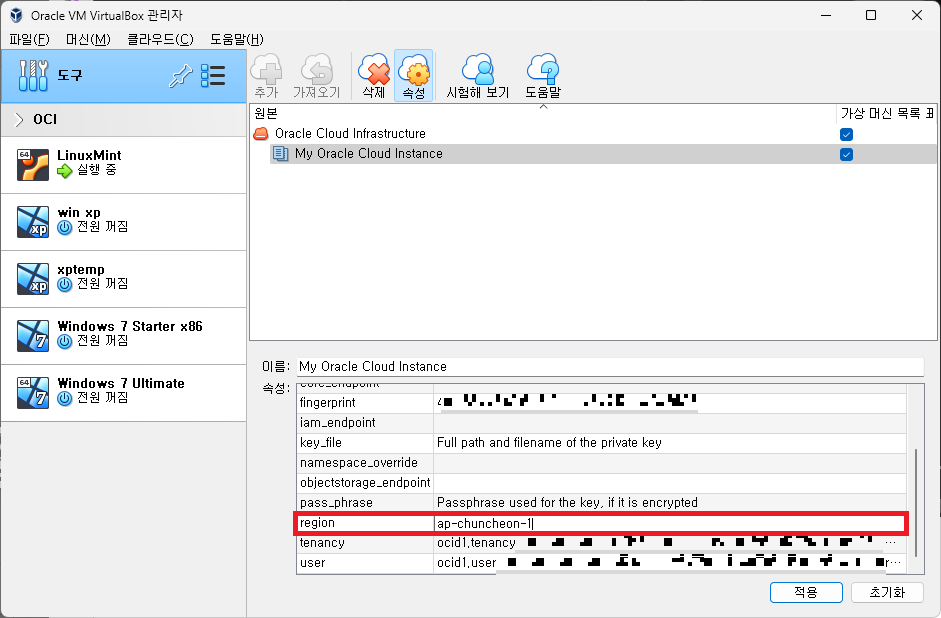Click the 원본 column header
941x618 pixels.
(x=543, y=113)
